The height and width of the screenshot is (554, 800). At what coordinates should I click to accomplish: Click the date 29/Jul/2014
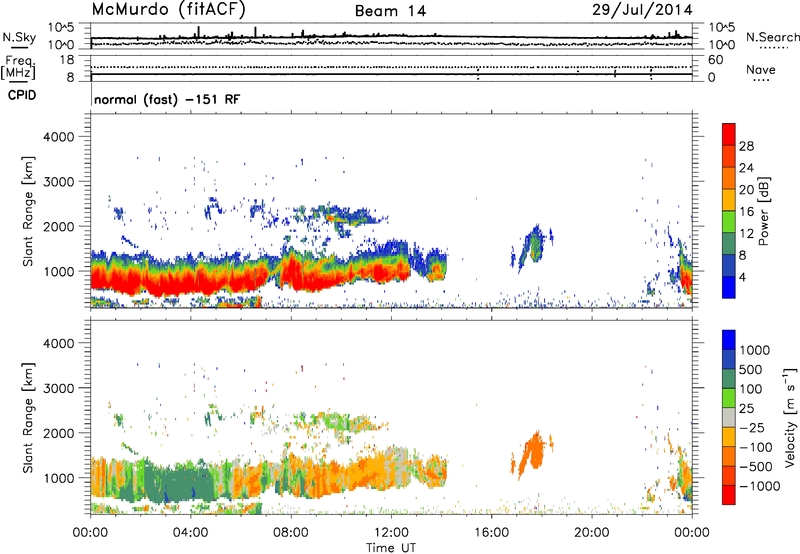(642, 10)
